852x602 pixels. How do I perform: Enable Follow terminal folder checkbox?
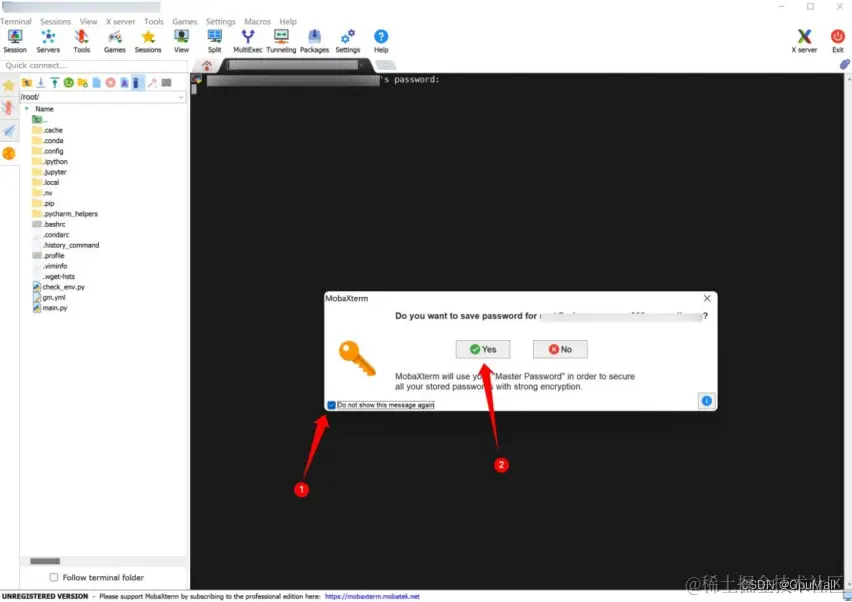pos(53,578)
